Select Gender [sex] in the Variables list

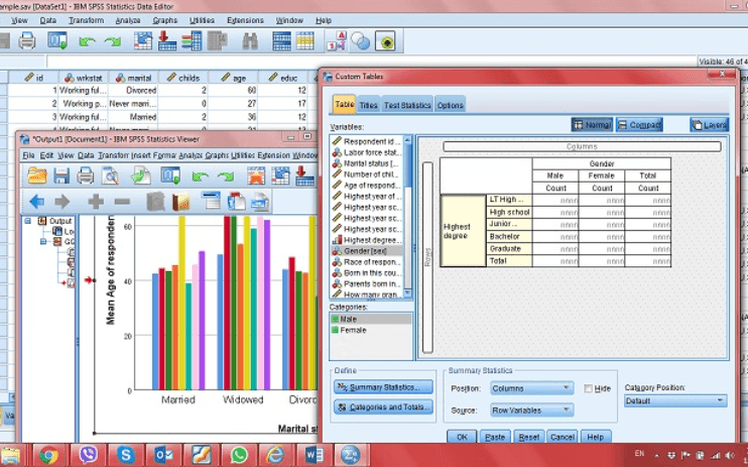click(x=366, y=251)
